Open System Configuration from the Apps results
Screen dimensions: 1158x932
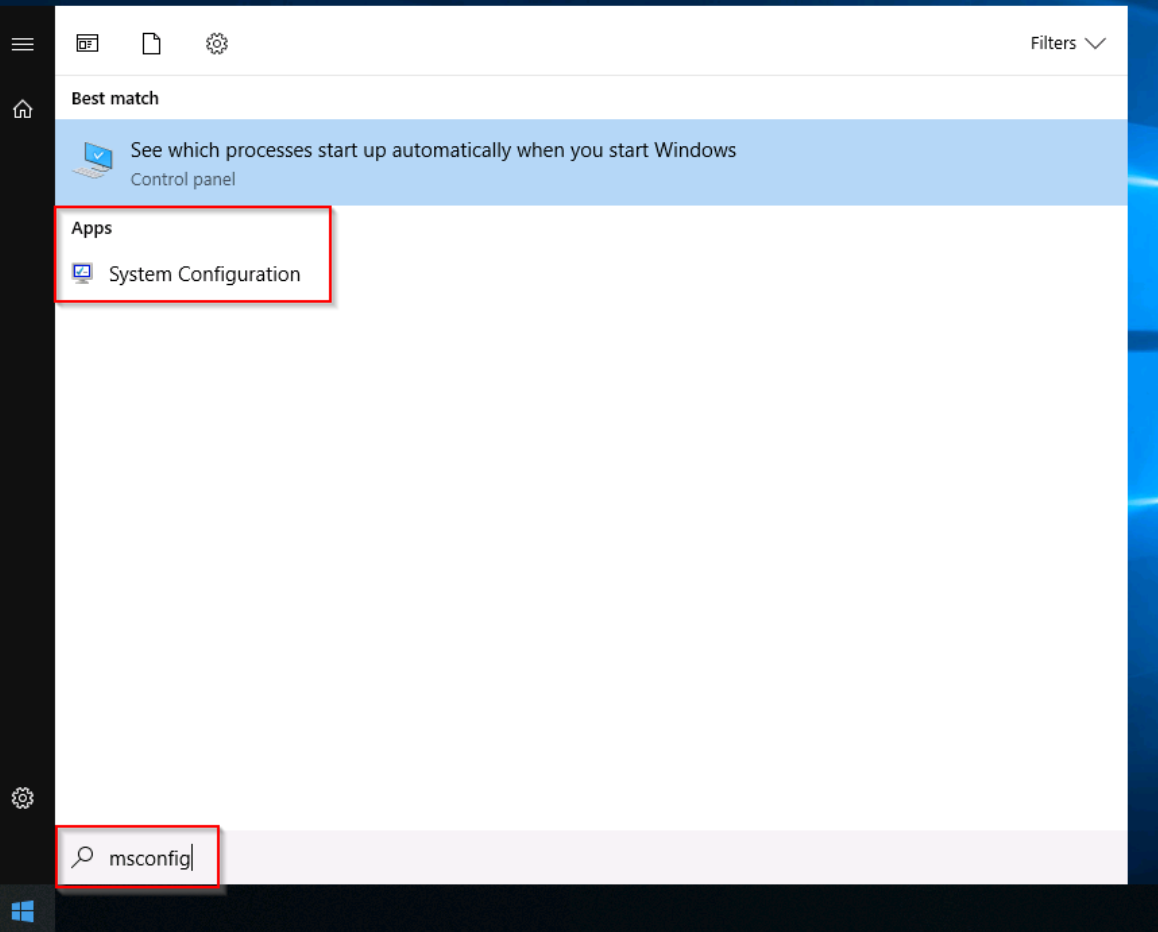point(204,274)
